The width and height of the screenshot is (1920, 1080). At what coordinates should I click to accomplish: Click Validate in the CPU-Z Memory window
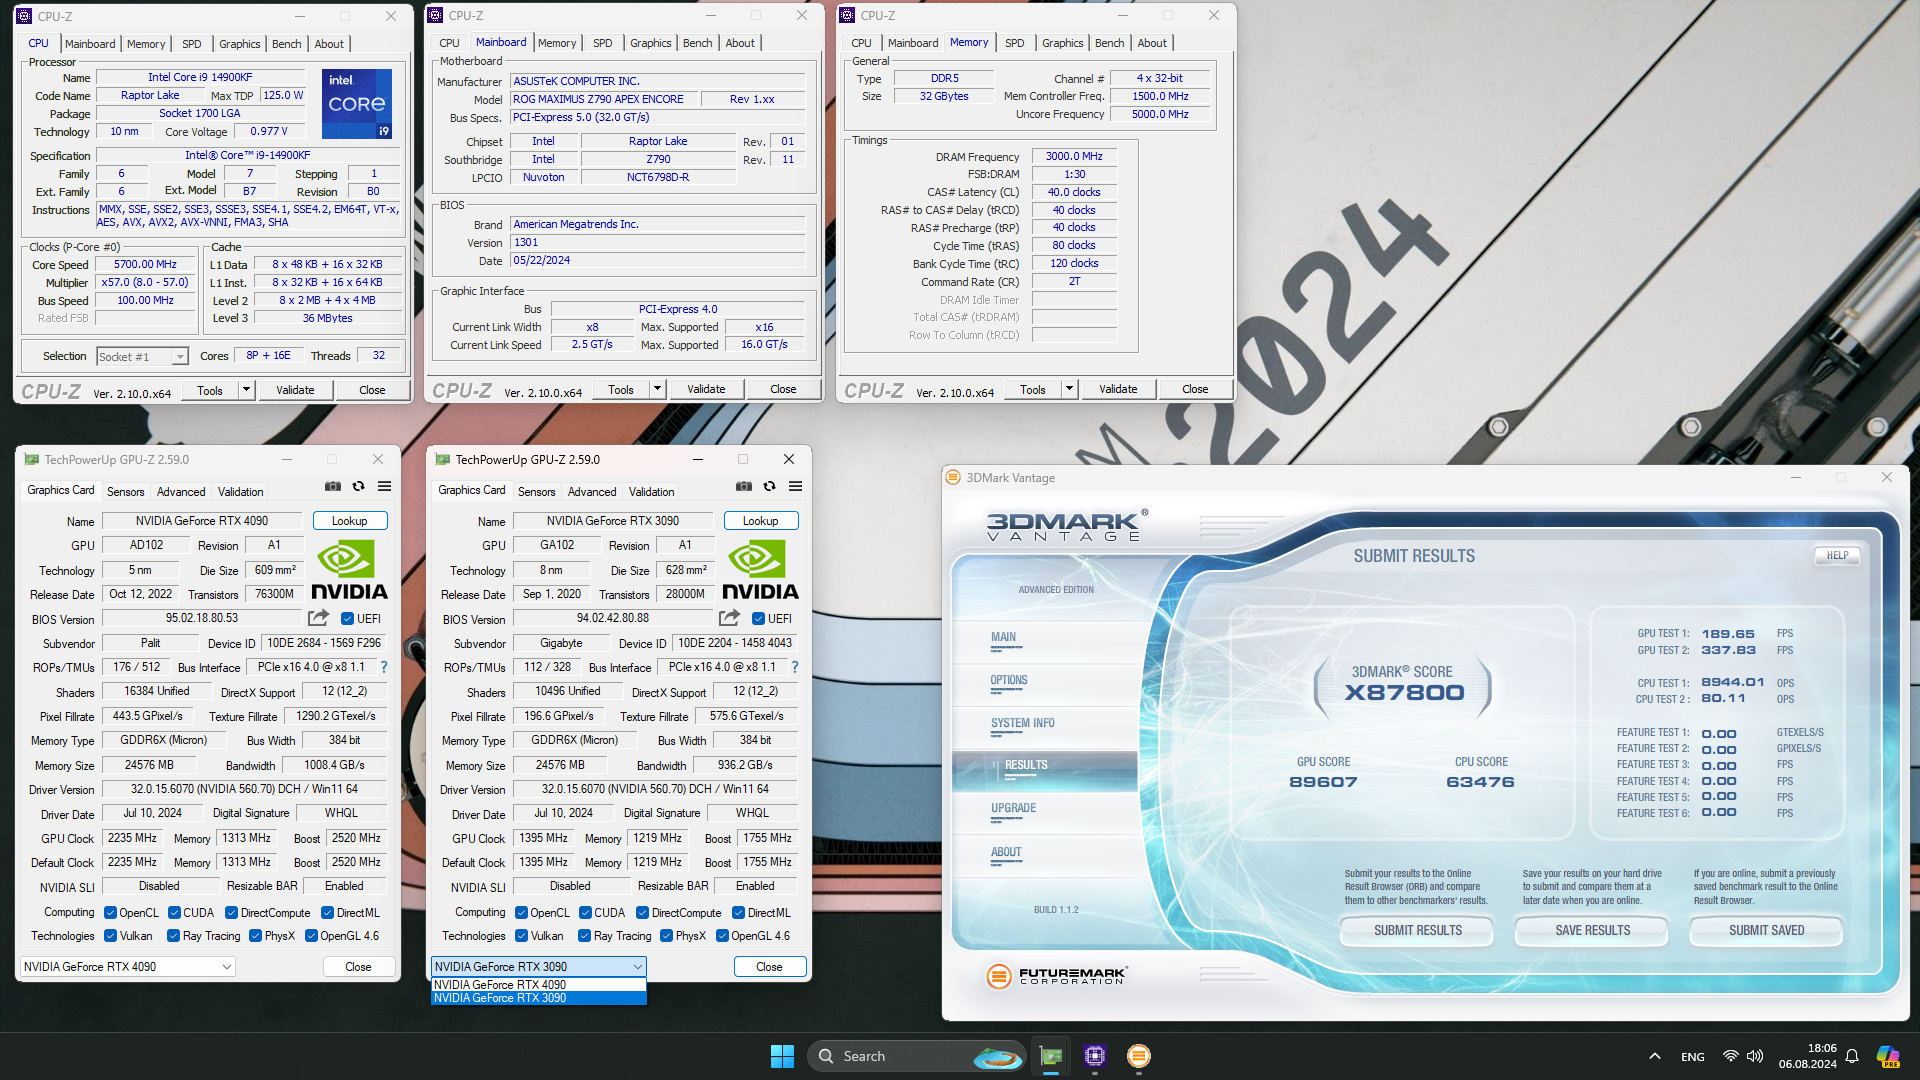pyautogui.click(x=1118, y=389)
